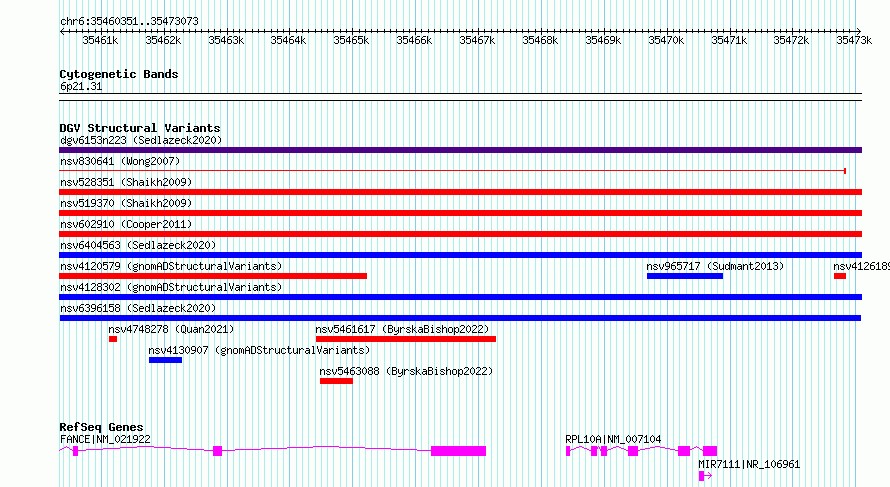Open the RPL10A|NM_007104 gene label
This screenshot has width=890, height=487.
coord(613,439)
